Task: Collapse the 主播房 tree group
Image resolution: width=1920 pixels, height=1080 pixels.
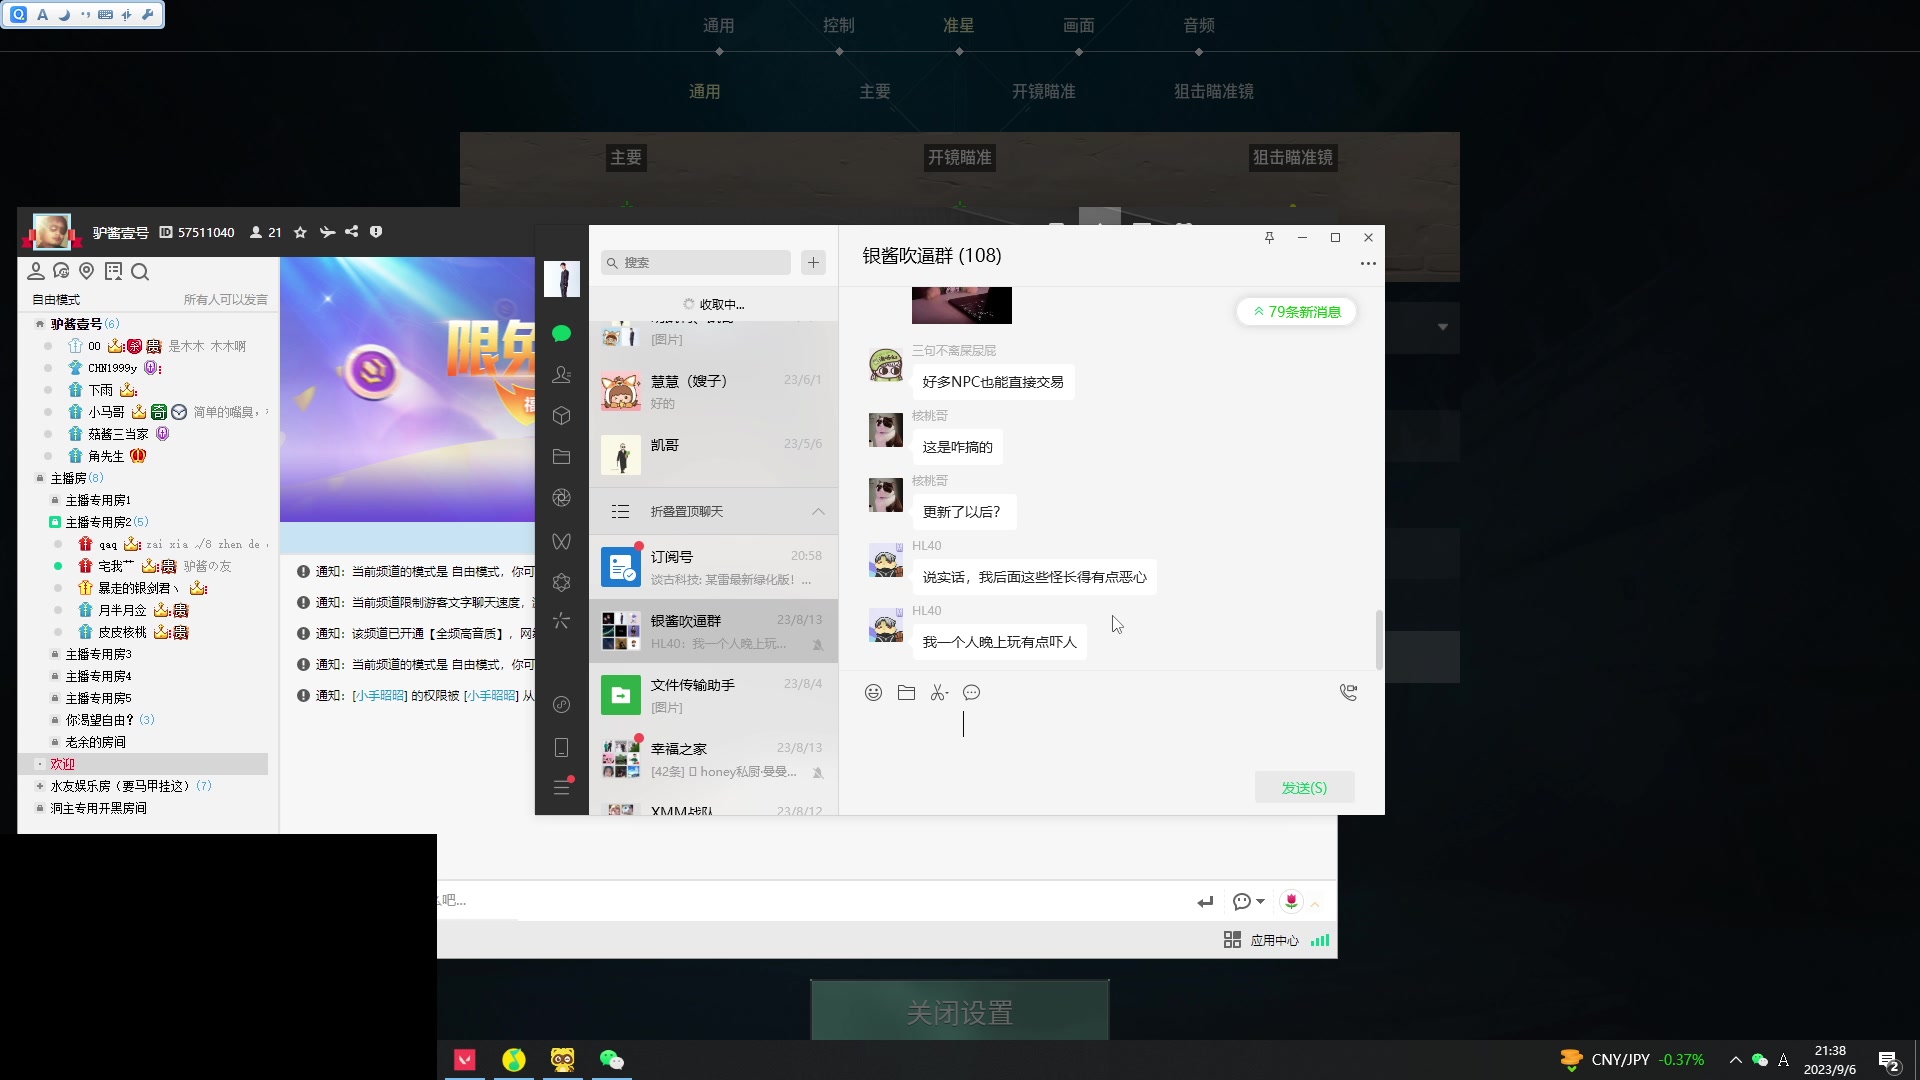Action: [40, 478]
